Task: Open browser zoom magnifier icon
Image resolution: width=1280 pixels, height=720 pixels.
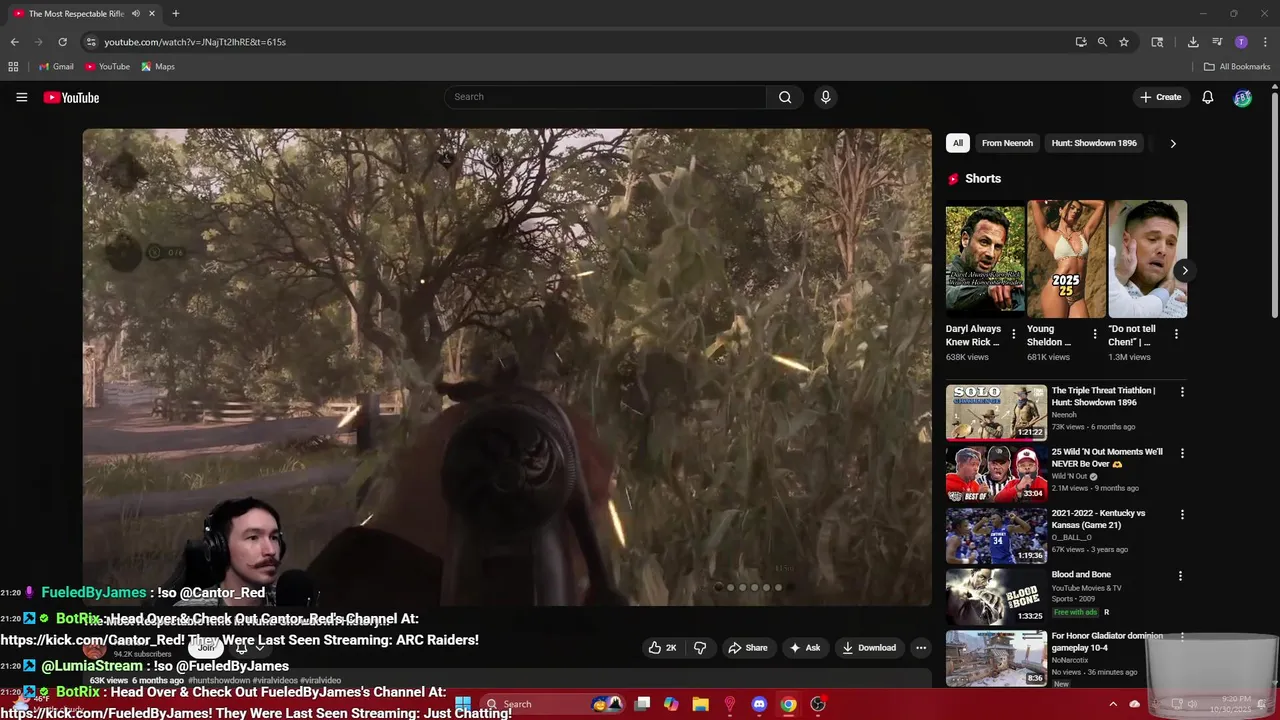Action: [1102, 42]
